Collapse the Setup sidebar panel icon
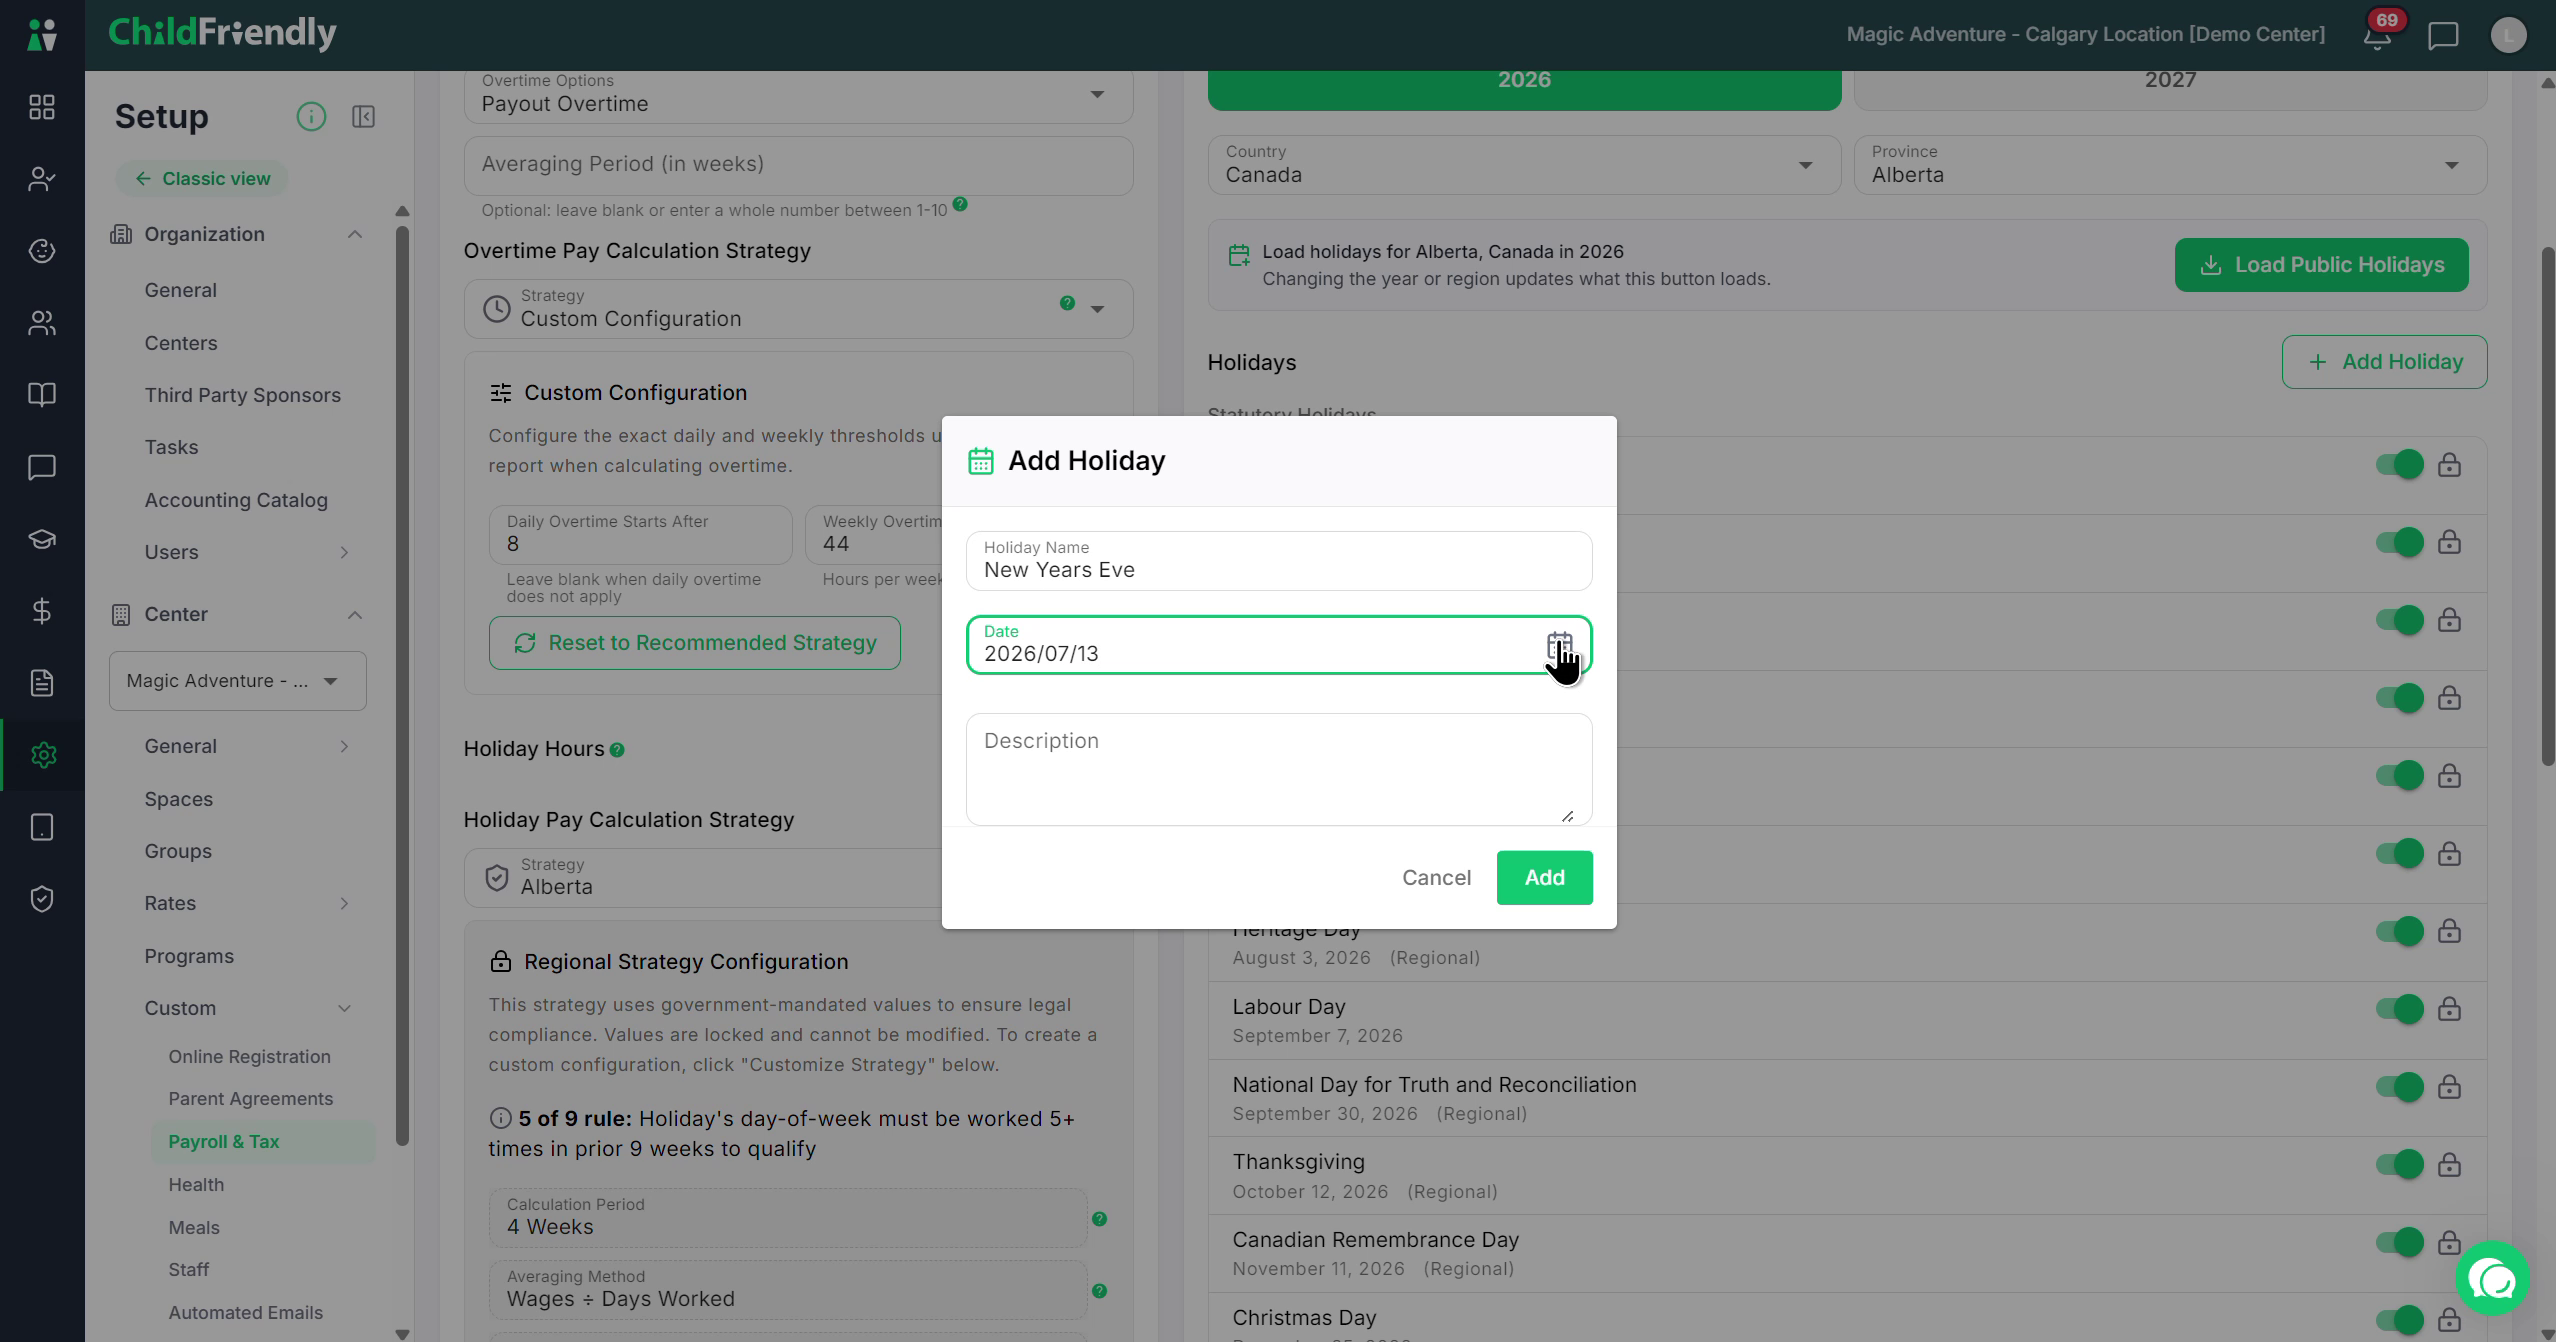This screenshot has height=1342, width=2556. click(363, 117)
